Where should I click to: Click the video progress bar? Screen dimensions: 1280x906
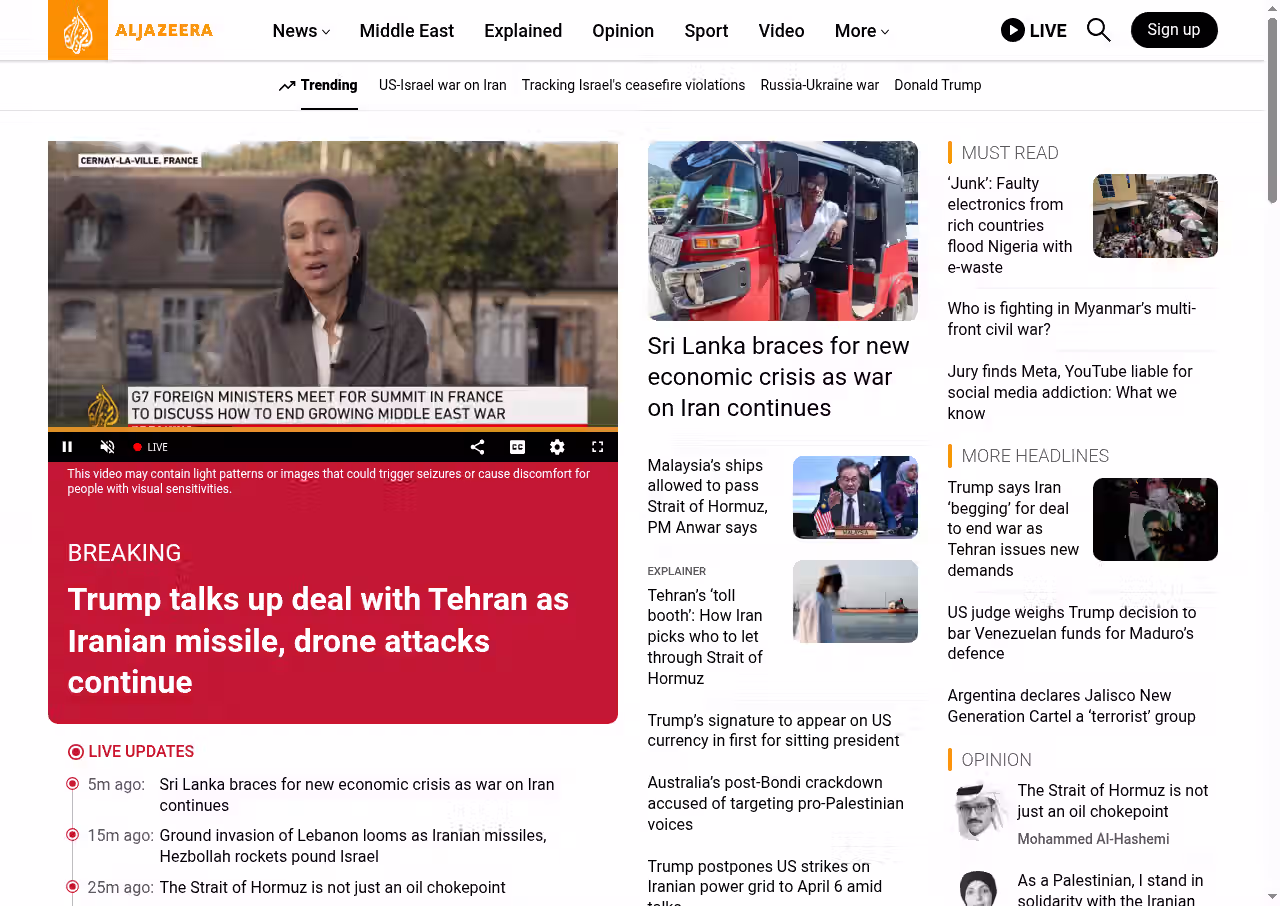(332, 430)
